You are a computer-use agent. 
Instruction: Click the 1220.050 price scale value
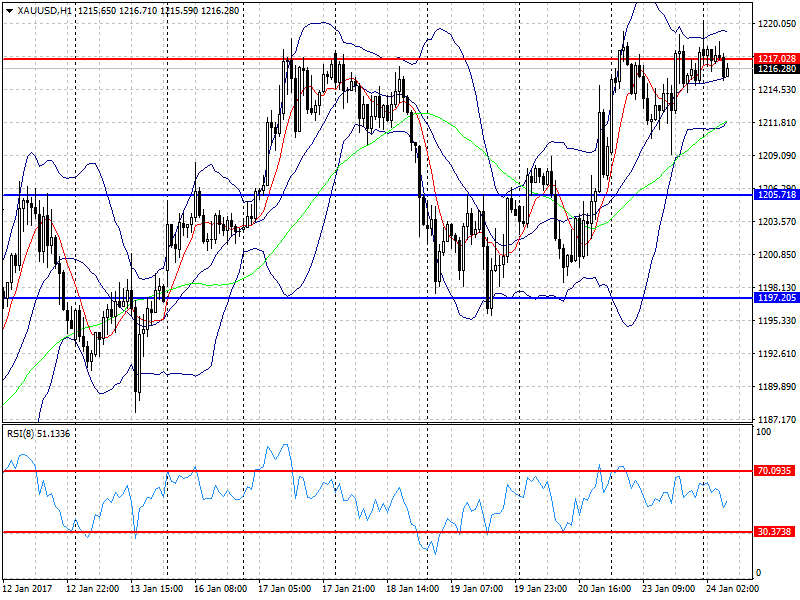pyautogui.click(x=777, y=23)
